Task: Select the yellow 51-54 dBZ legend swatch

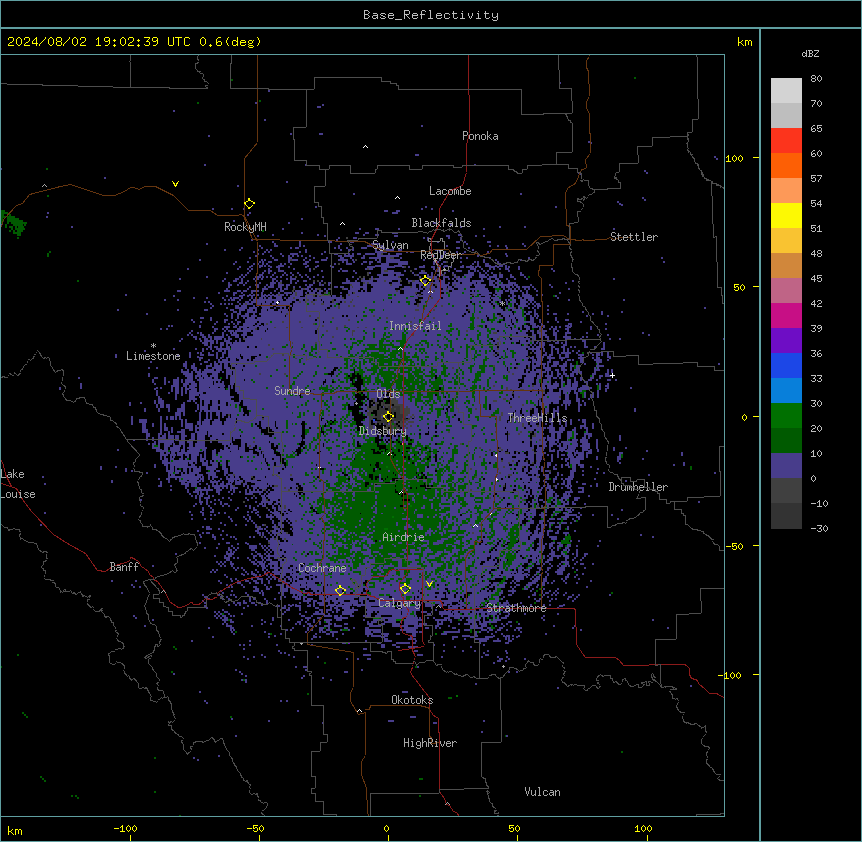Action: click(x=786, y=215)
